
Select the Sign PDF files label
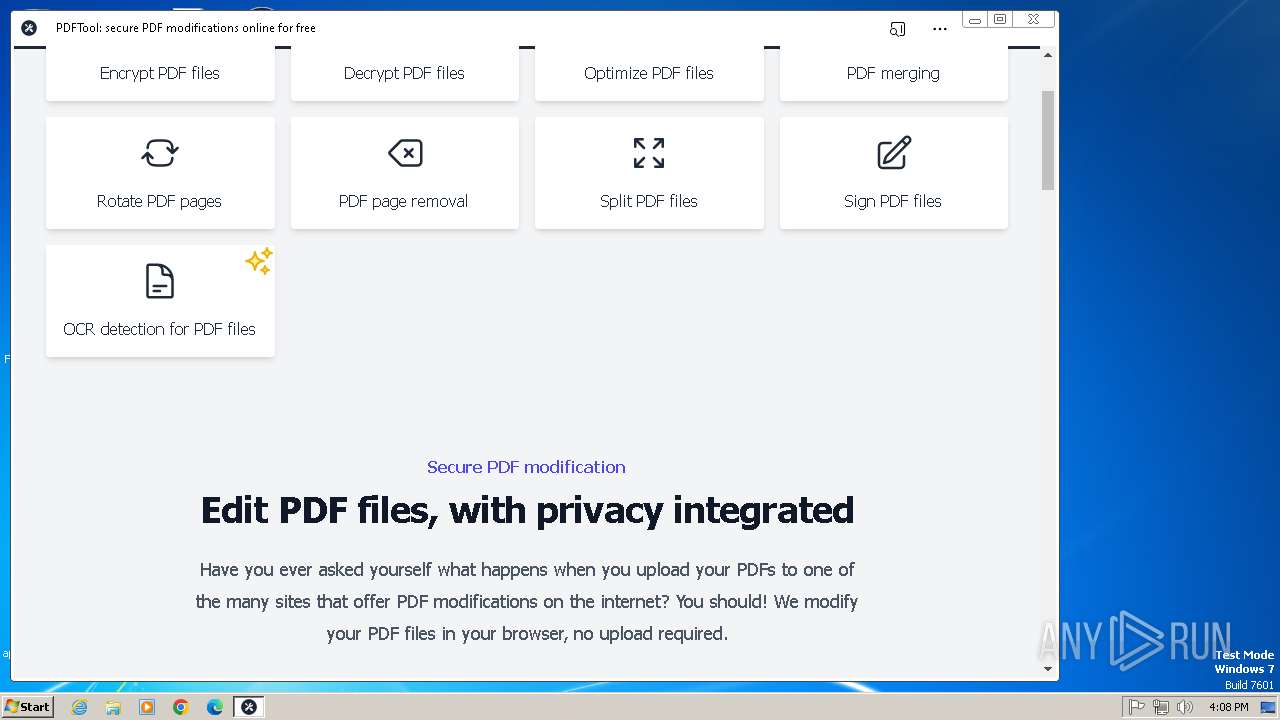[x=893, y=201]
